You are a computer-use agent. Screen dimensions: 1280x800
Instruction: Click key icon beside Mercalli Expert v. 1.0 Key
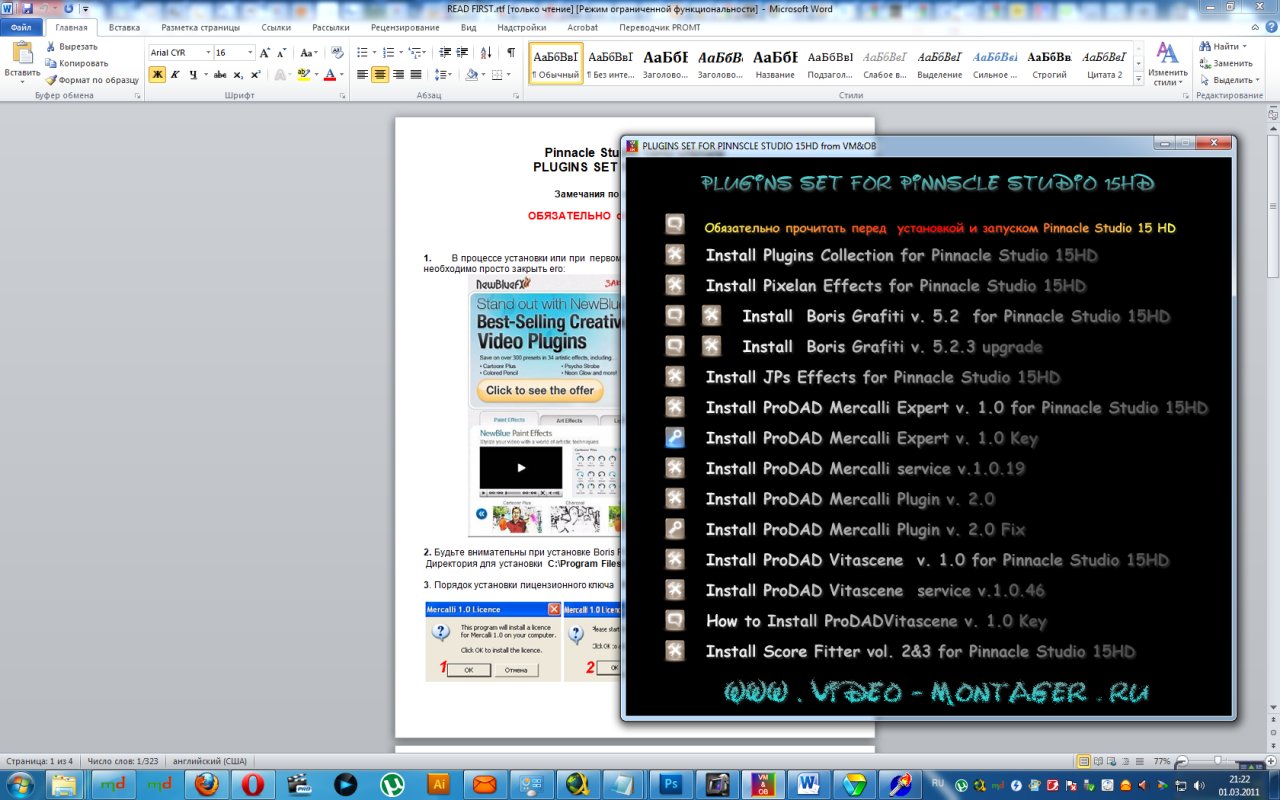tap(675, 438)
